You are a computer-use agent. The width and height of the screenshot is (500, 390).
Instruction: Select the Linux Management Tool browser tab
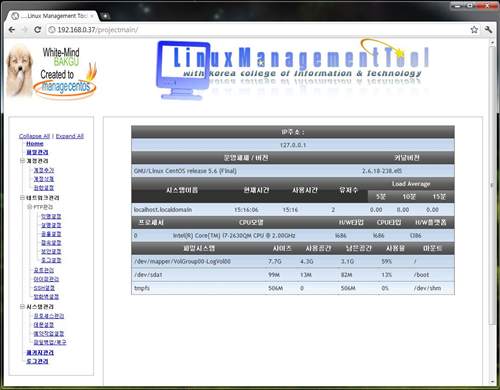tap(53, 16)
